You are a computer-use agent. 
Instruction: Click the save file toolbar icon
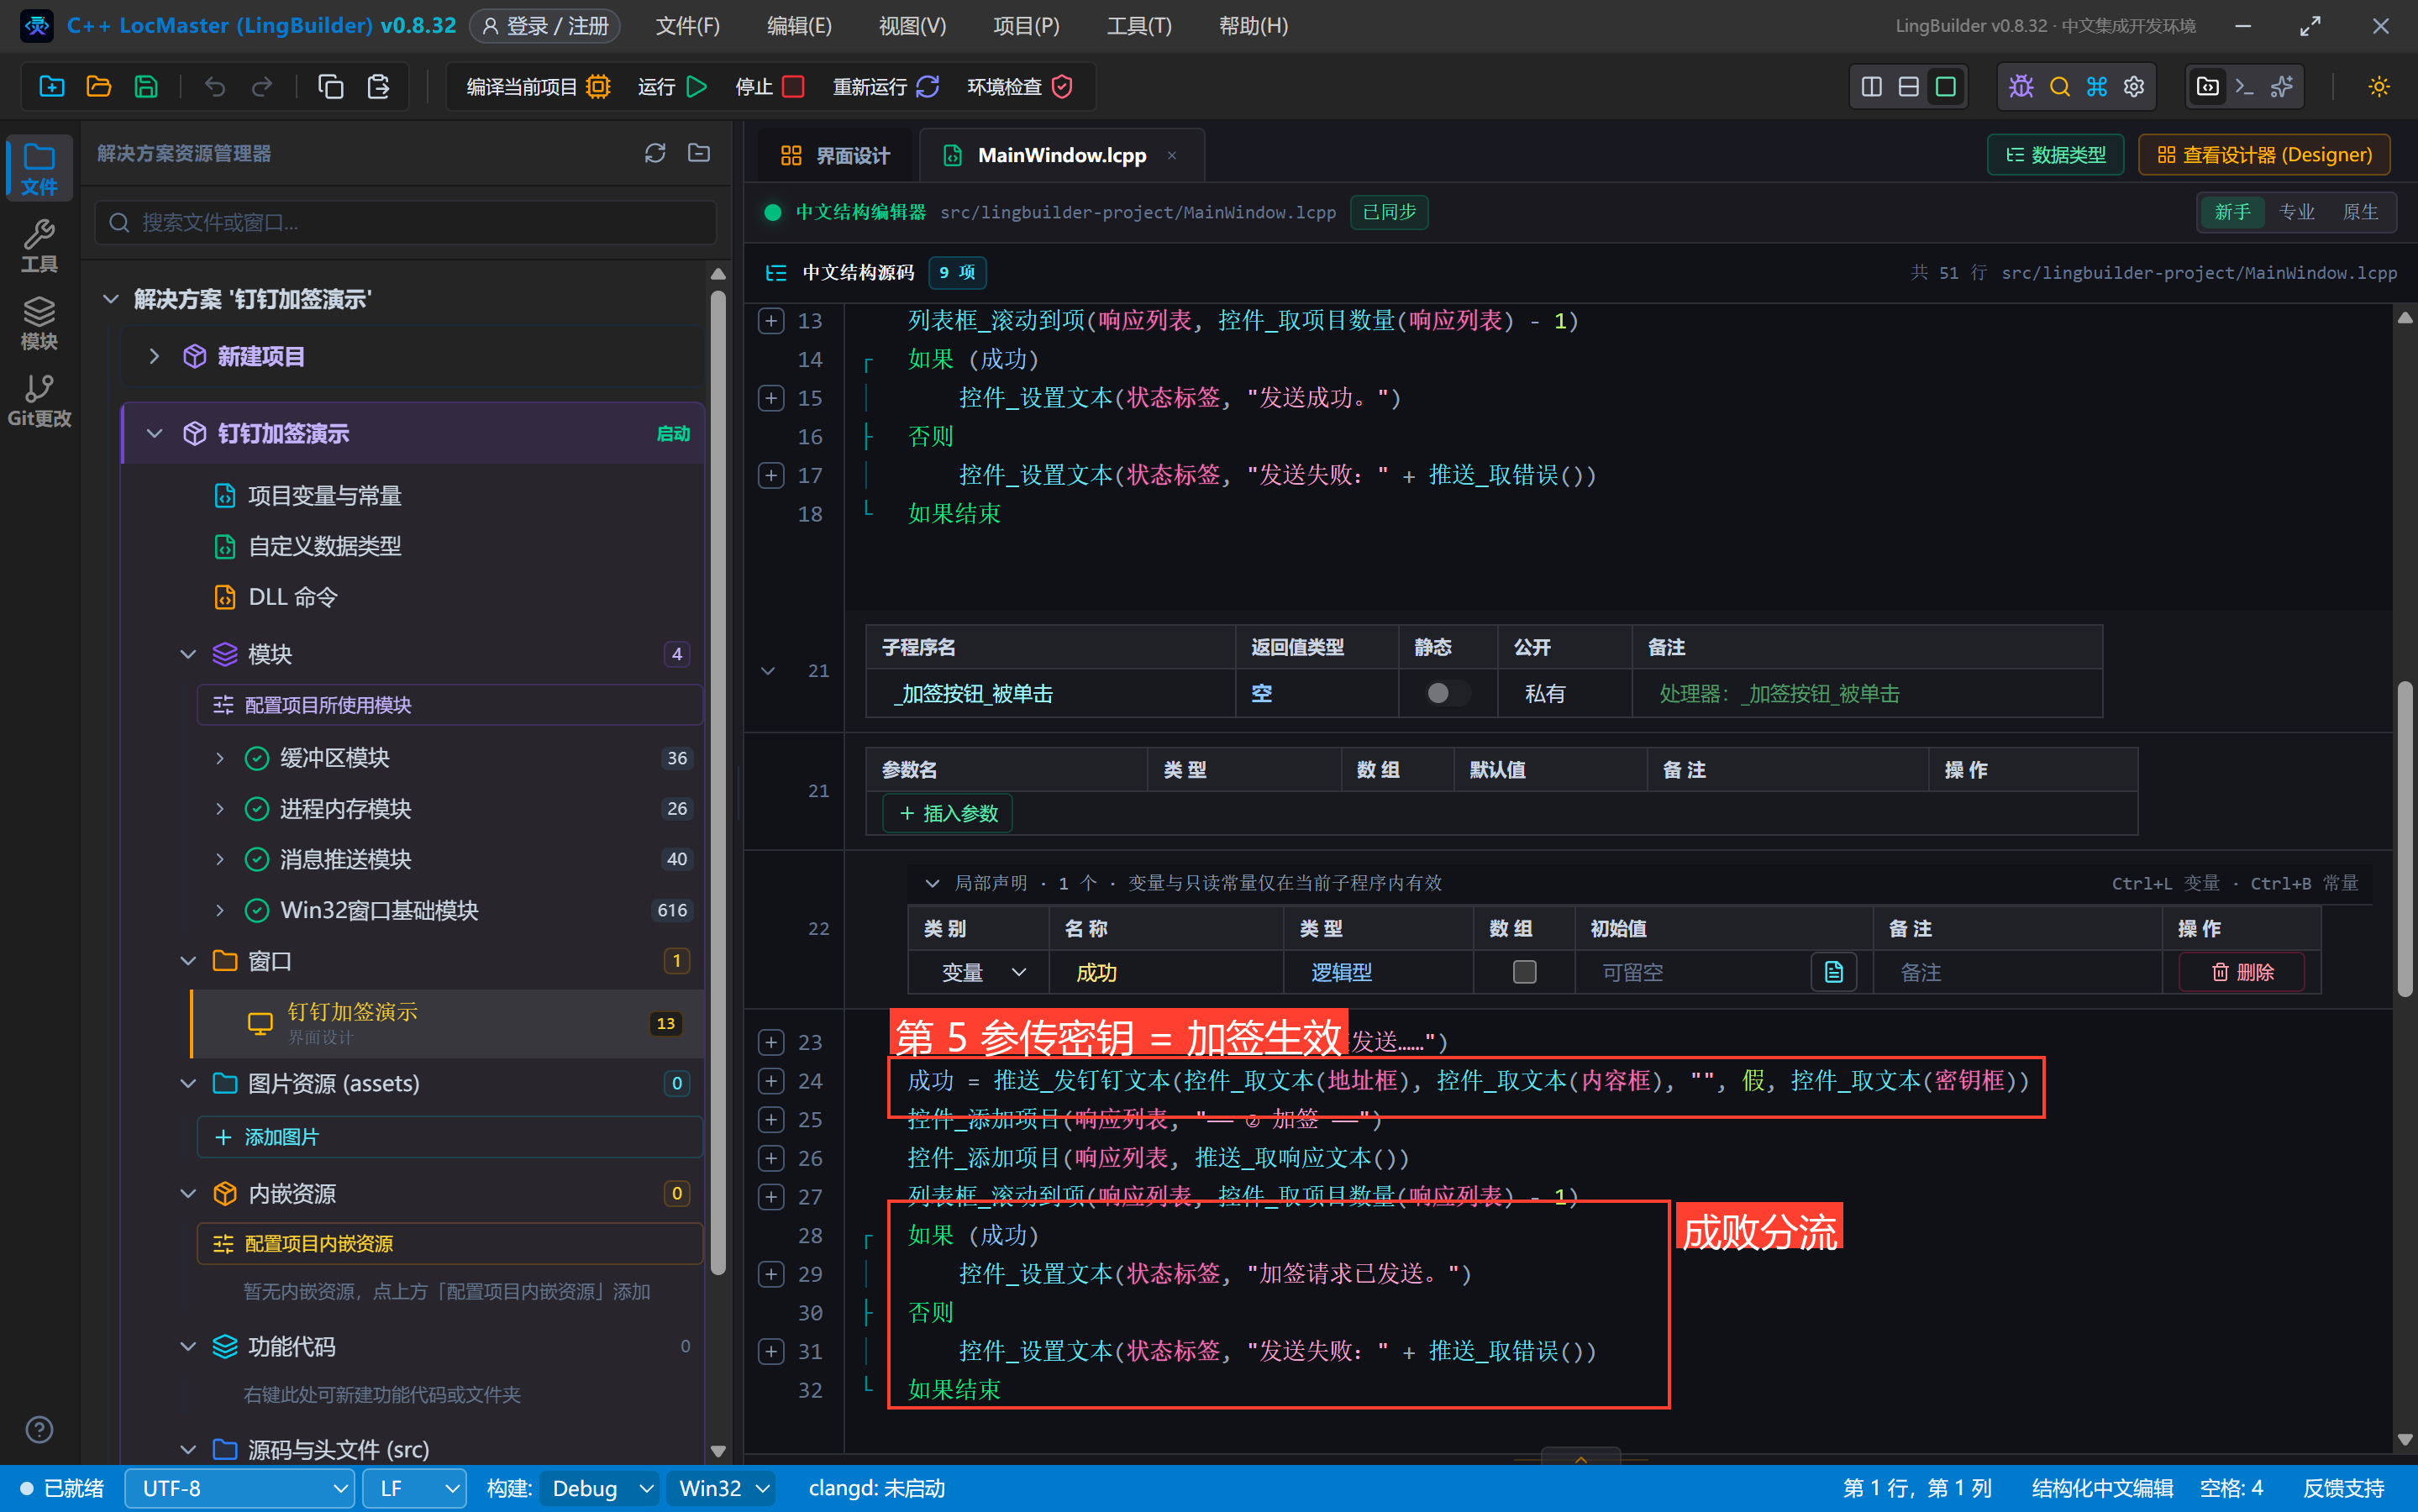click(146, 87)
